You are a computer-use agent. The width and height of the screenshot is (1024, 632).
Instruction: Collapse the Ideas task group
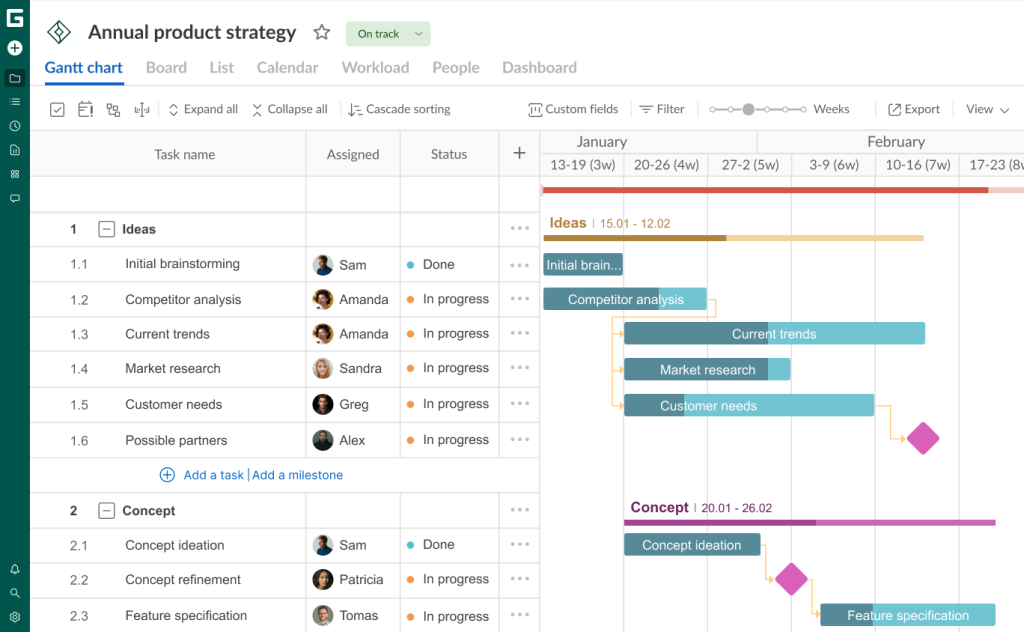point(106,229)
